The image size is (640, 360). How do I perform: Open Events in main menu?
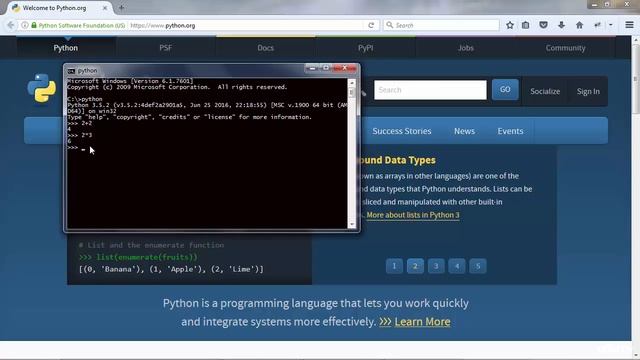(510, 131)
